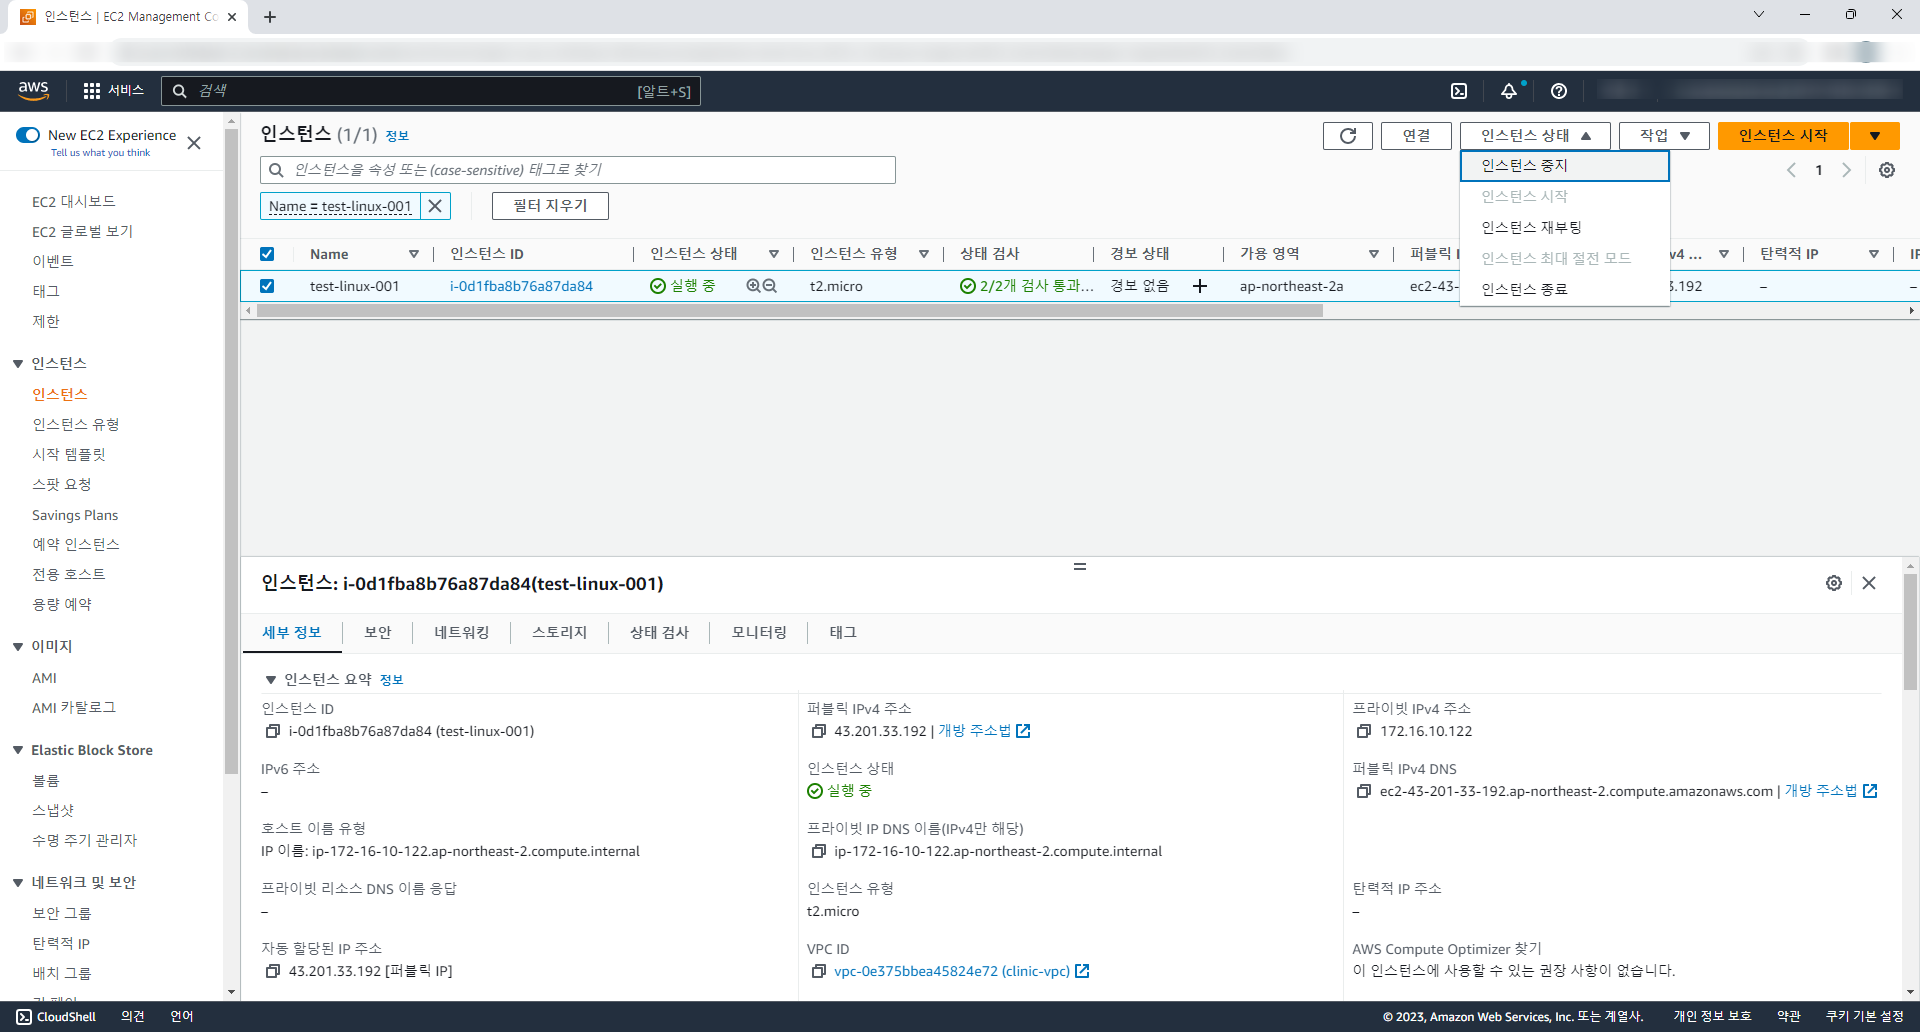Copy auto-assigned IP address

tap(272, 971)
